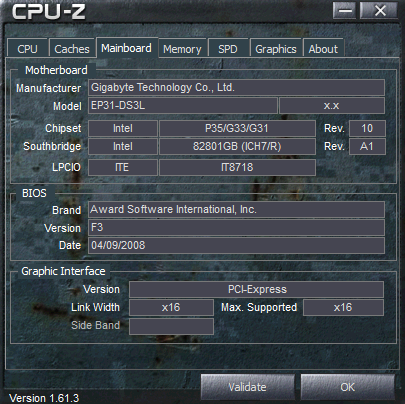
Task: Click the Graphic Interface Version PCI-Express field
Action: [x=256, y=289]
